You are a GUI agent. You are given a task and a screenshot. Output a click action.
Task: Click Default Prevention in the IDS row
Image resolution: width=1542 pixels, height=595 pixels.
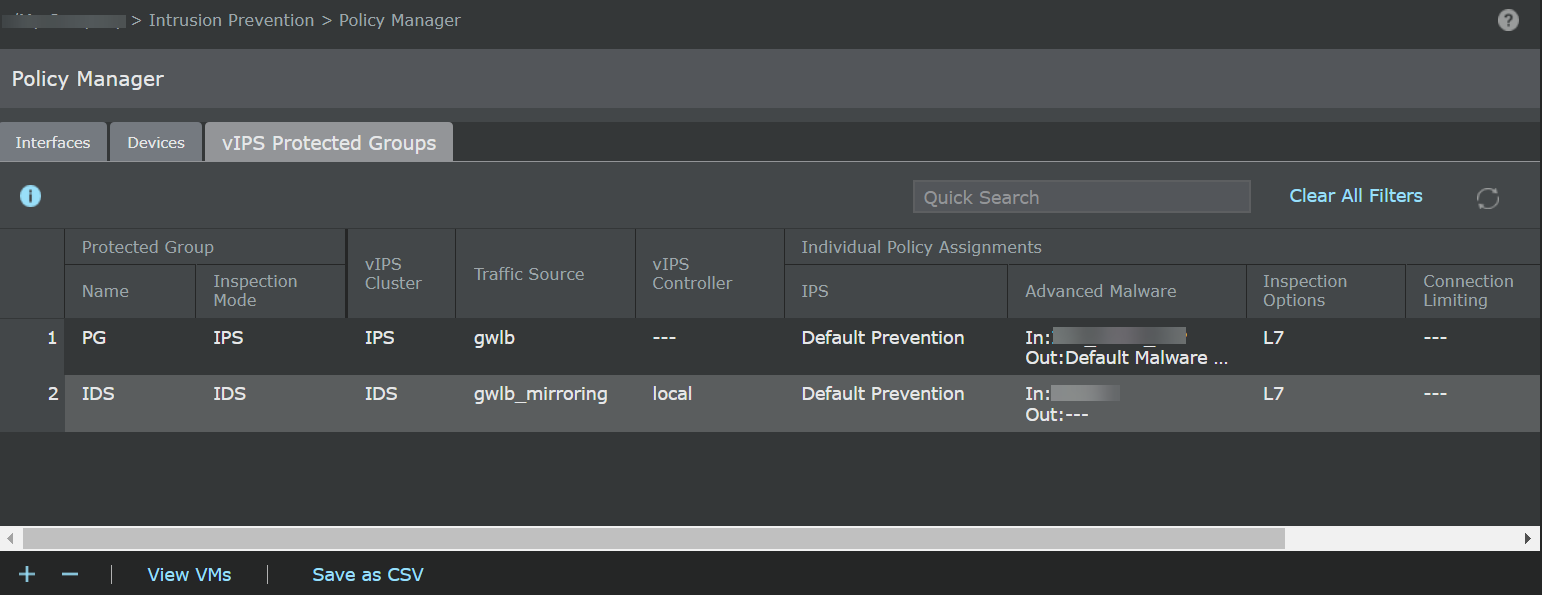coord(883,394)
